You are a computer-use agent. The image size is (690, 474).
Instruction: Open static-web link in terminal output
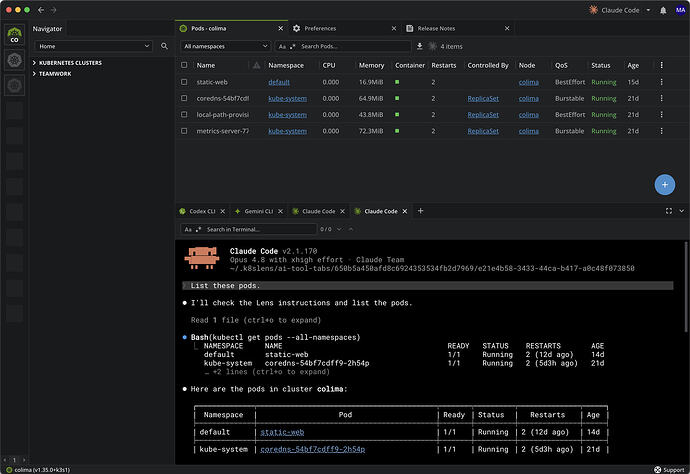coord(282,432)
